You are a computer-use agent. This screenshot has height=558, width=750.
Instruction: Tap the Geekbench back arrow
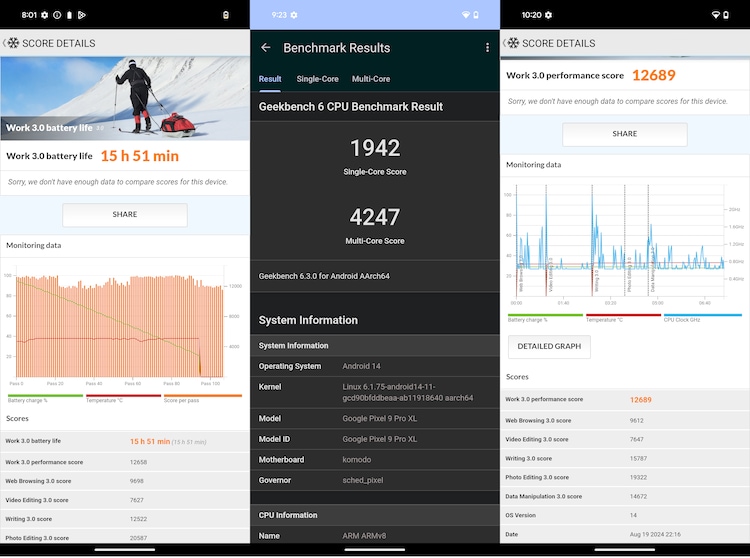266,48
